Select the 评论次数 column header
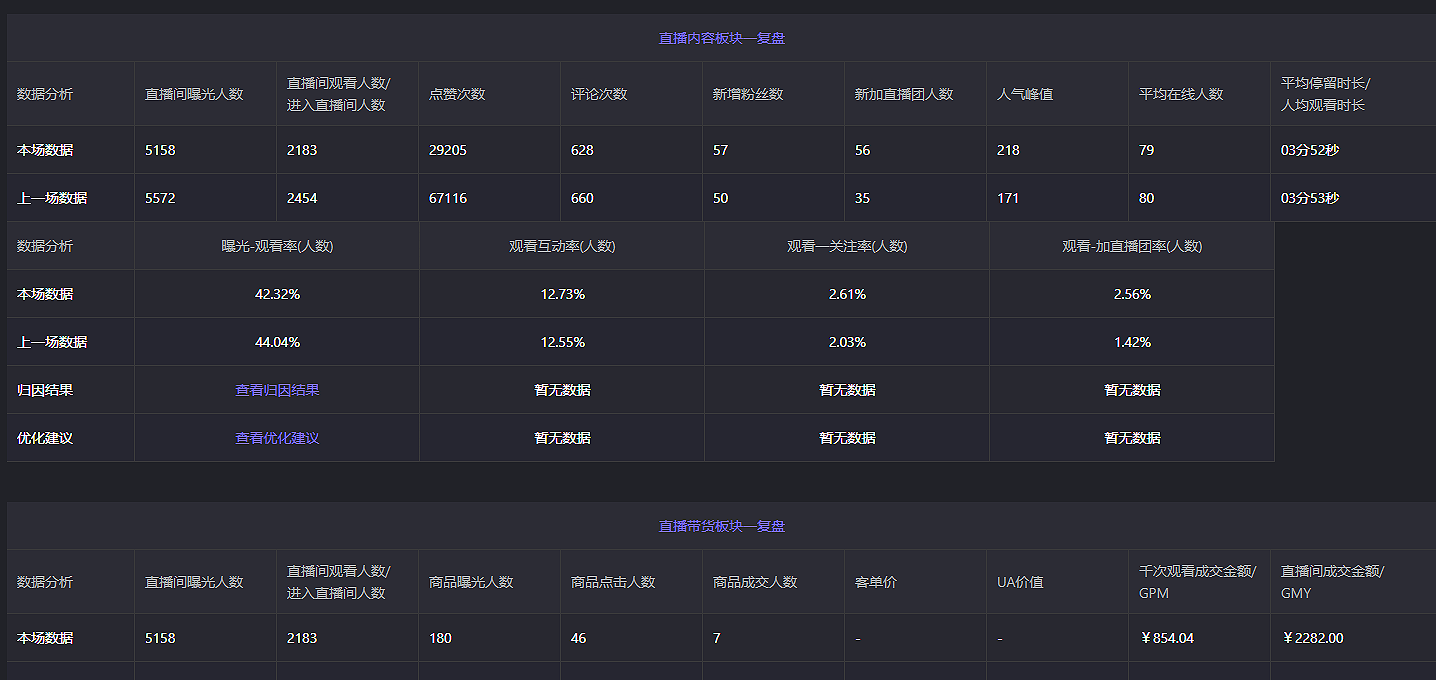This screenshot has height=680, width=1436. click(x=599, y=94)
